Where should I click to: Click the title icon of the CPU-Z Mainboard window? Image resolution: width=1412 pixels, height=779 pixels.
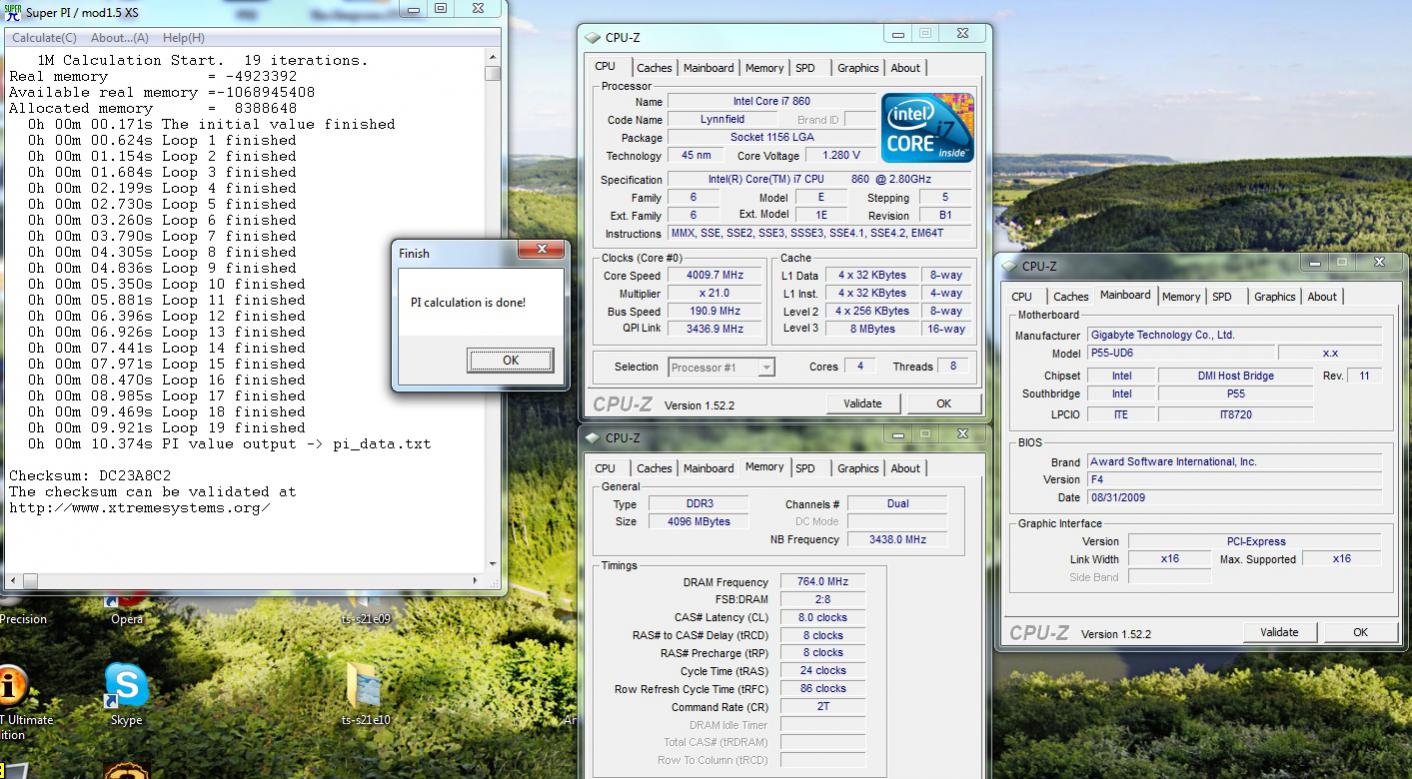(x=1008, y=267)
